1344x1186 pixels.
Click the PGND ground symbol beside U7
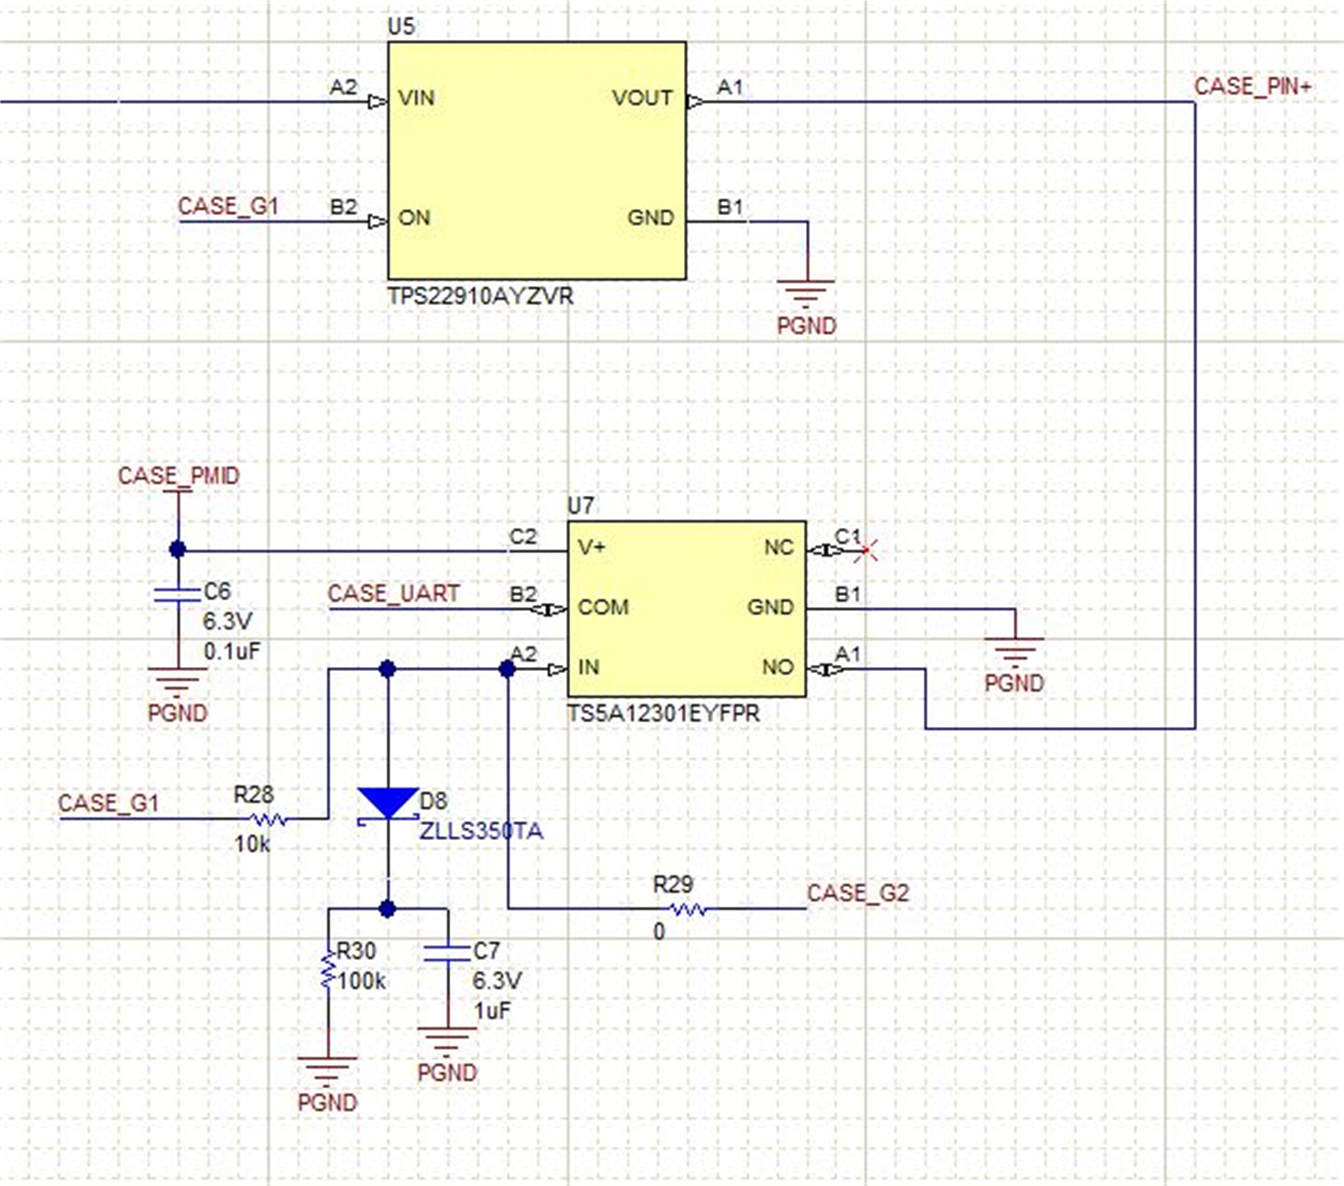click(x=1014, y=652)
